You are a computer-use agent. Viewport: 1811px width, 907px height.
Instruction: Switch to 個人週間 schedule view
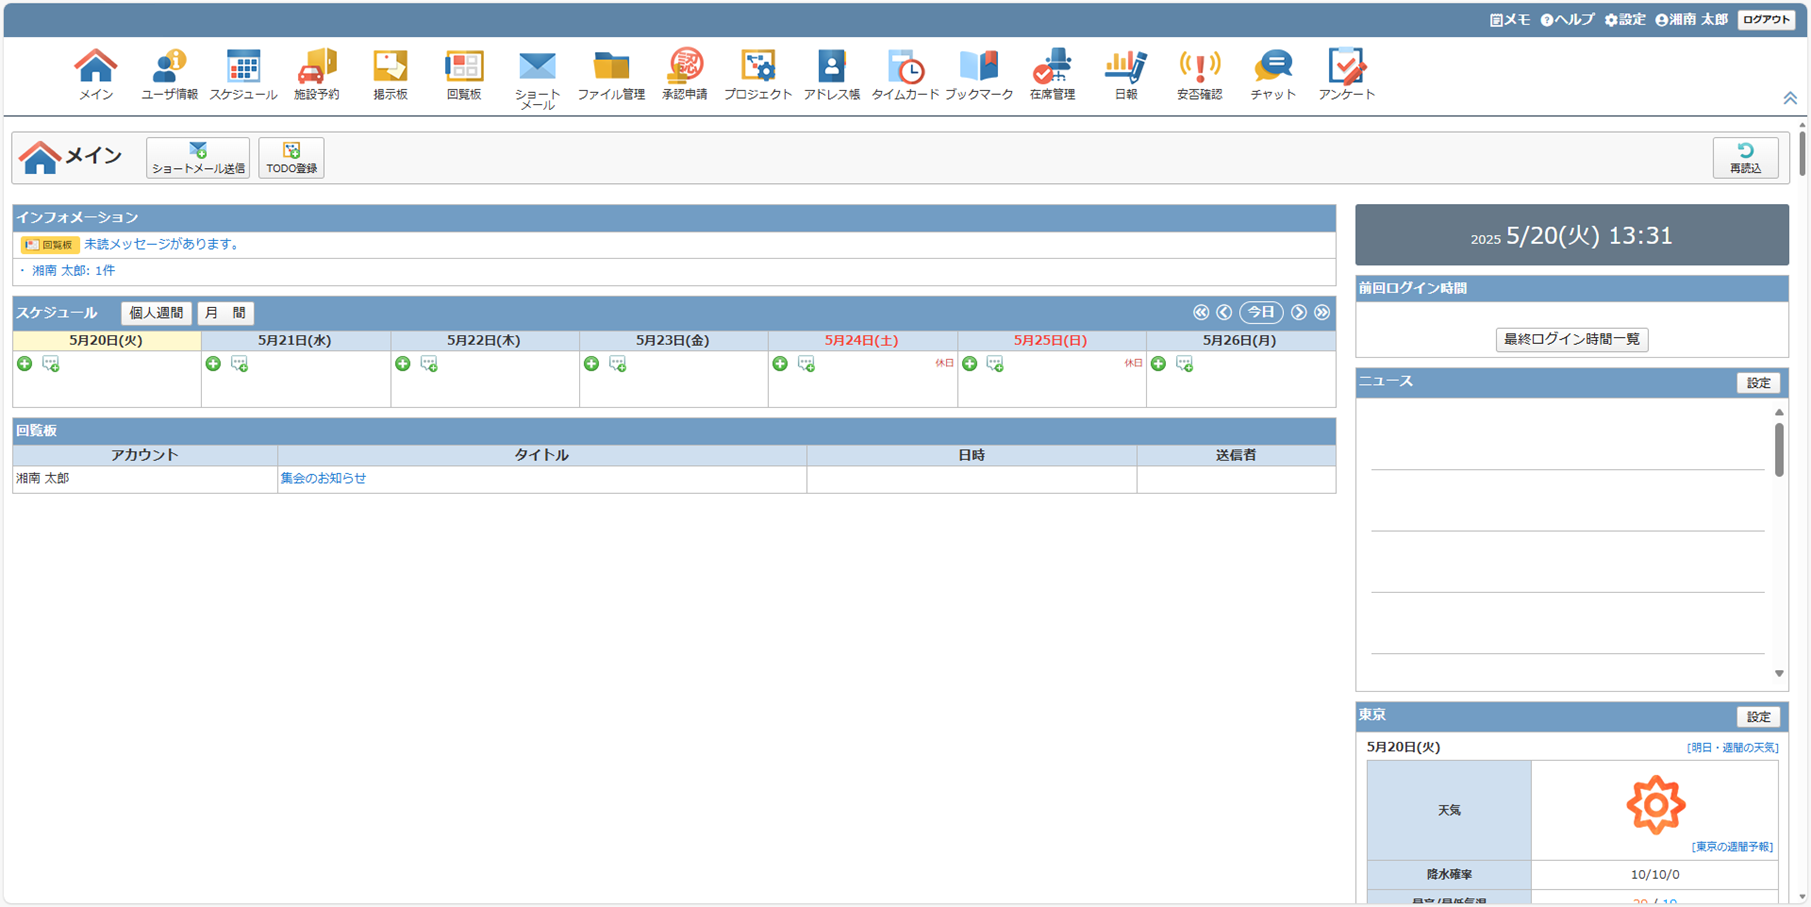(x=156, y=313)
